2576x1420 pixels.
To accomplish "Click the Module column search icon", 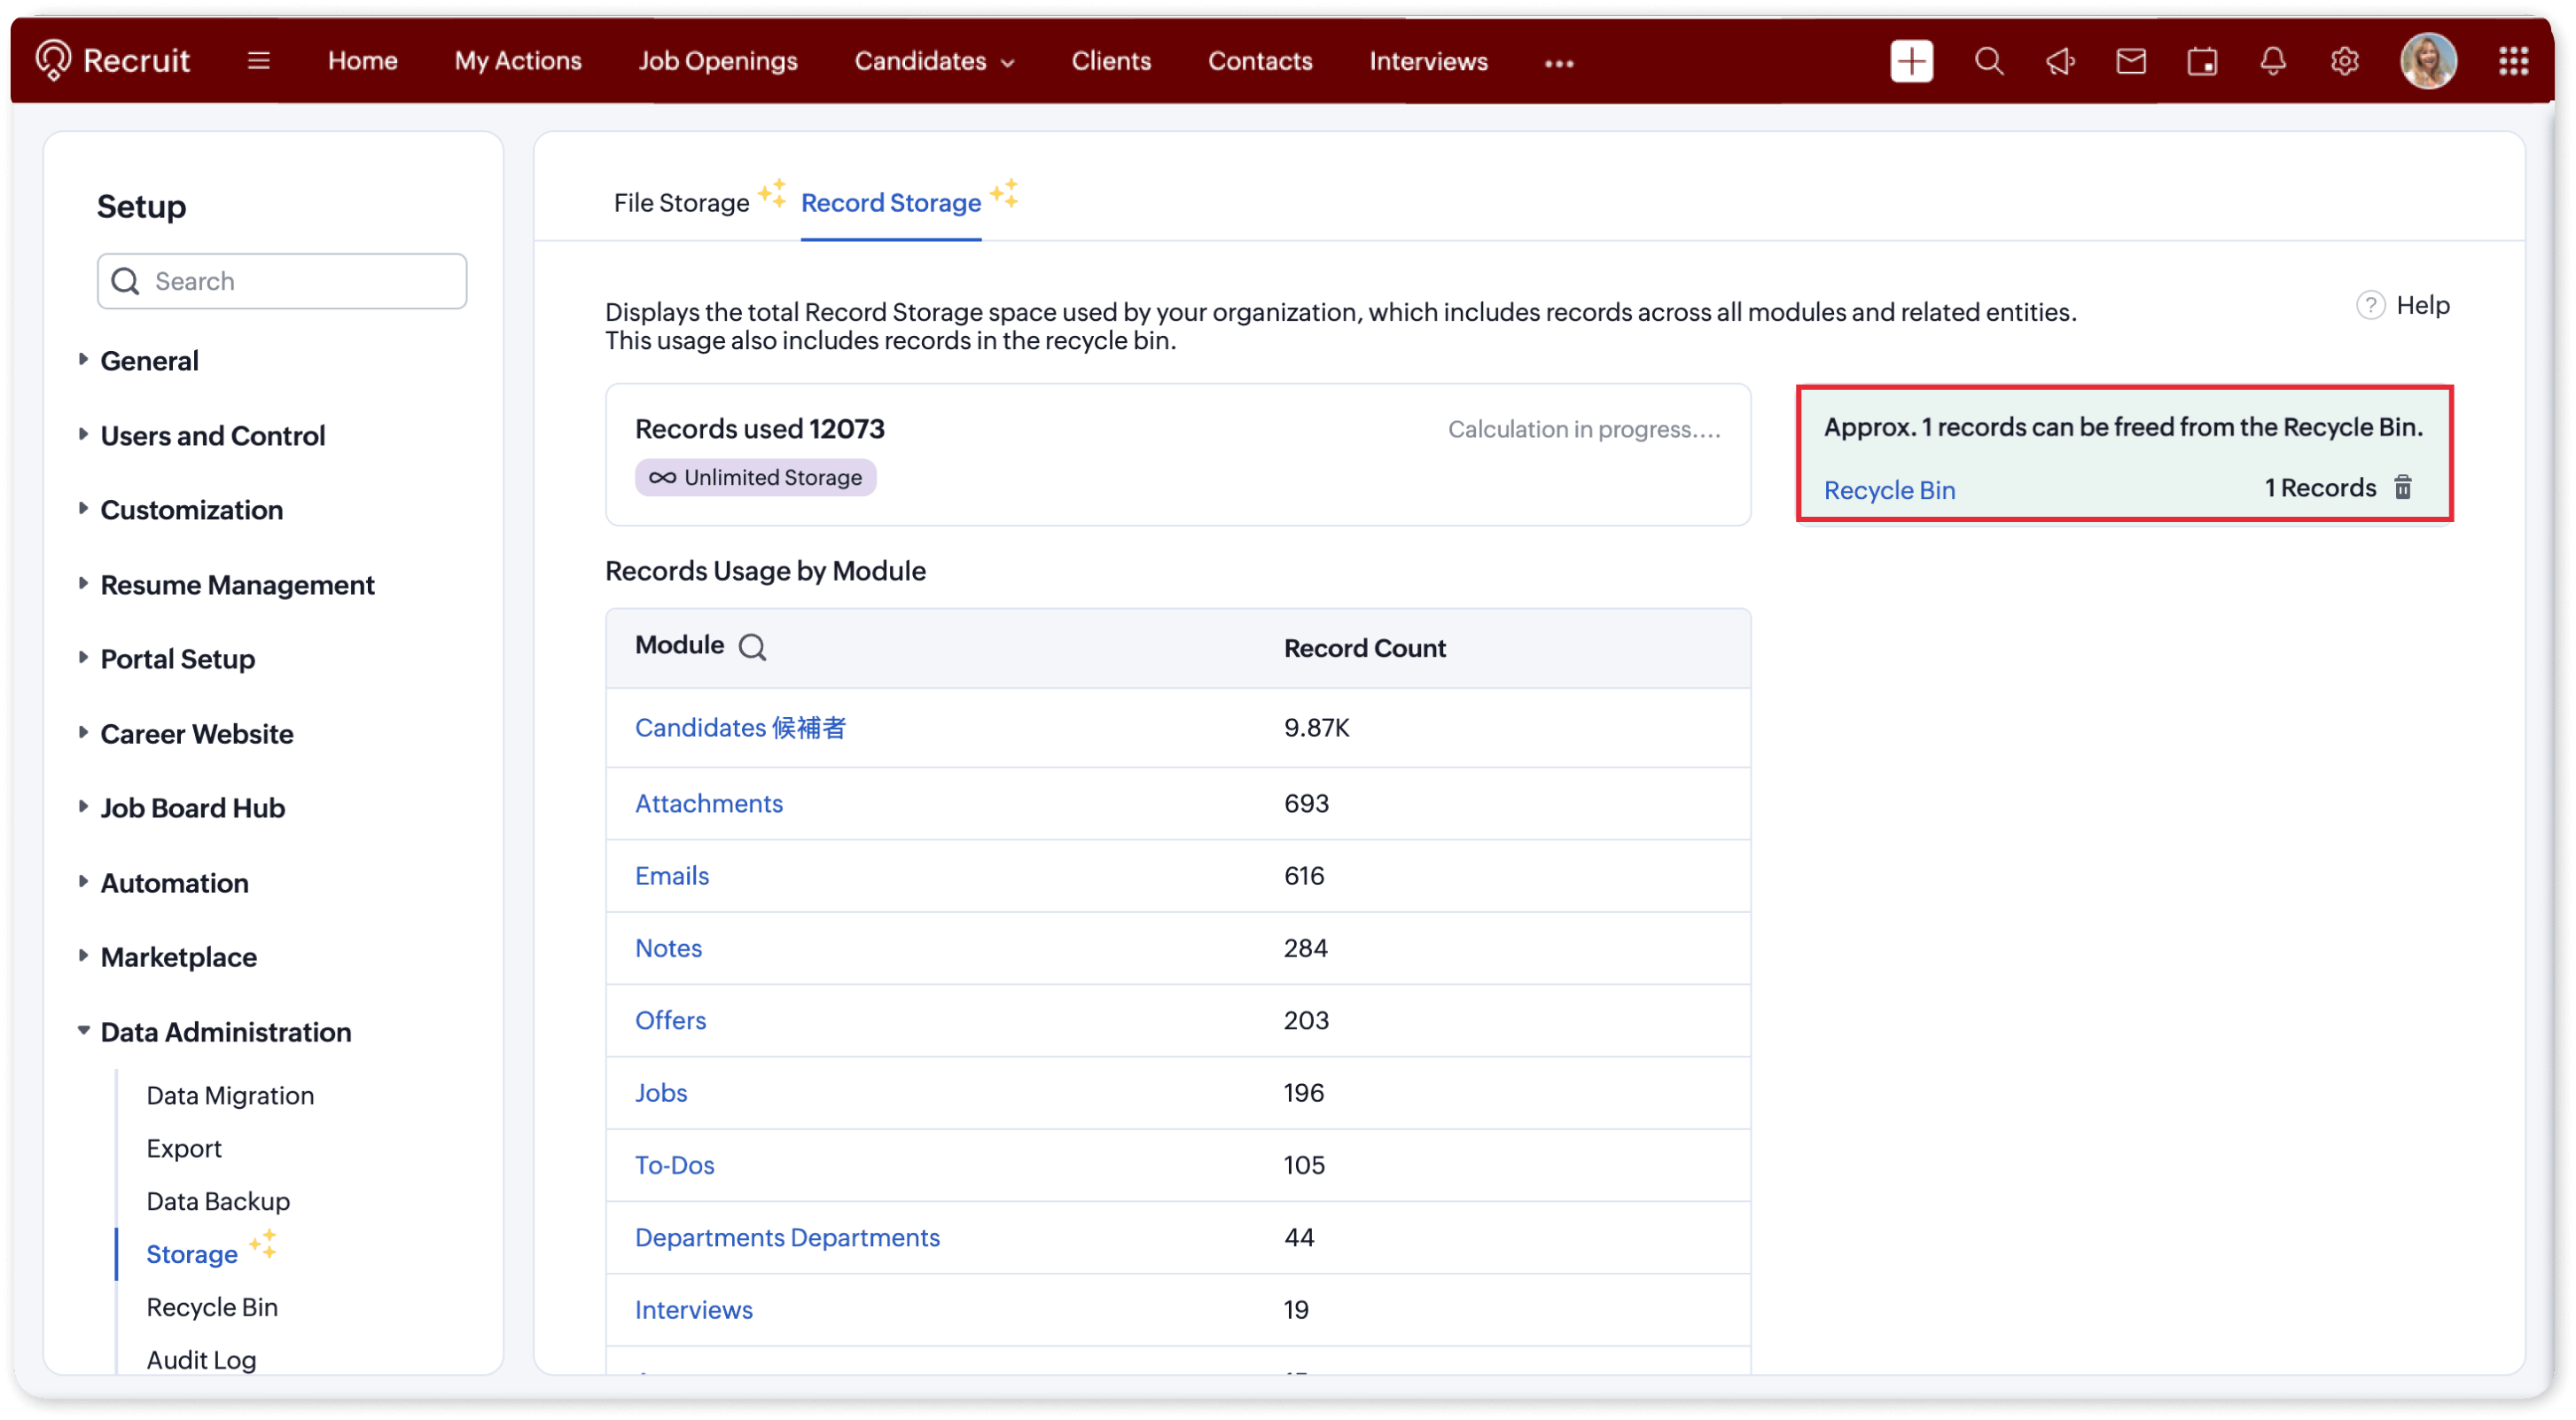I will point(752,648).
